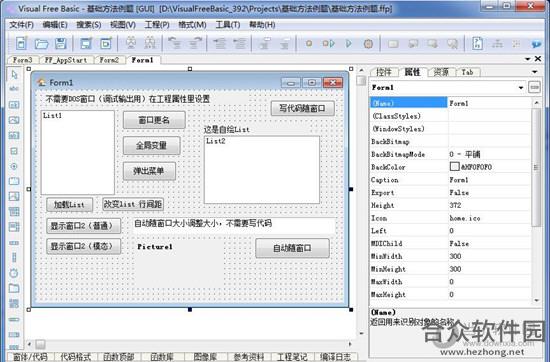This screenshot has width=550, height=362.
Task: Click the 写代码随窗口 button on Form1
Action: coord(302,108)
